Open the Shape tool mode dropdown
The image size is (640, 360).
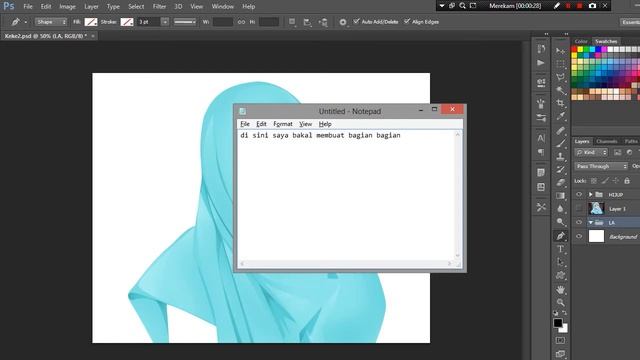(x=51, y=22)
